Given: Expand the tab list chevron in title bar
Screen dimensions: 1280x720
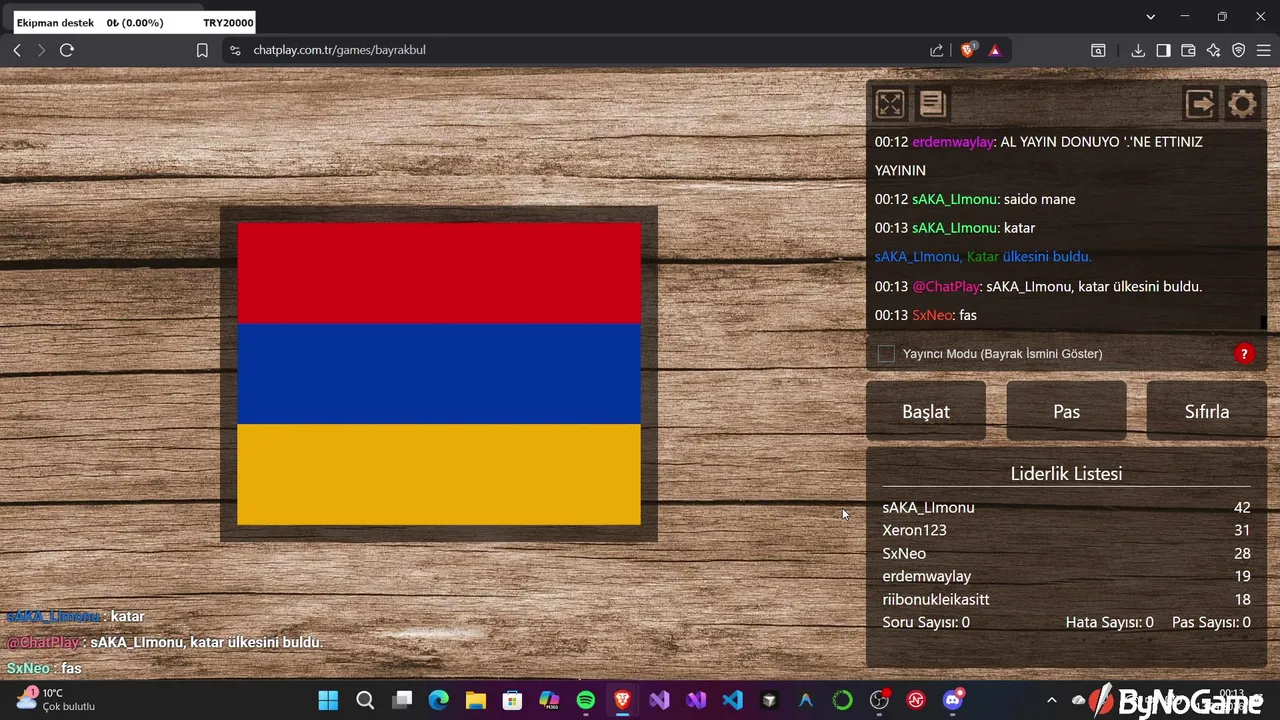Looking at the screenshot, I should click(1150, 17).
